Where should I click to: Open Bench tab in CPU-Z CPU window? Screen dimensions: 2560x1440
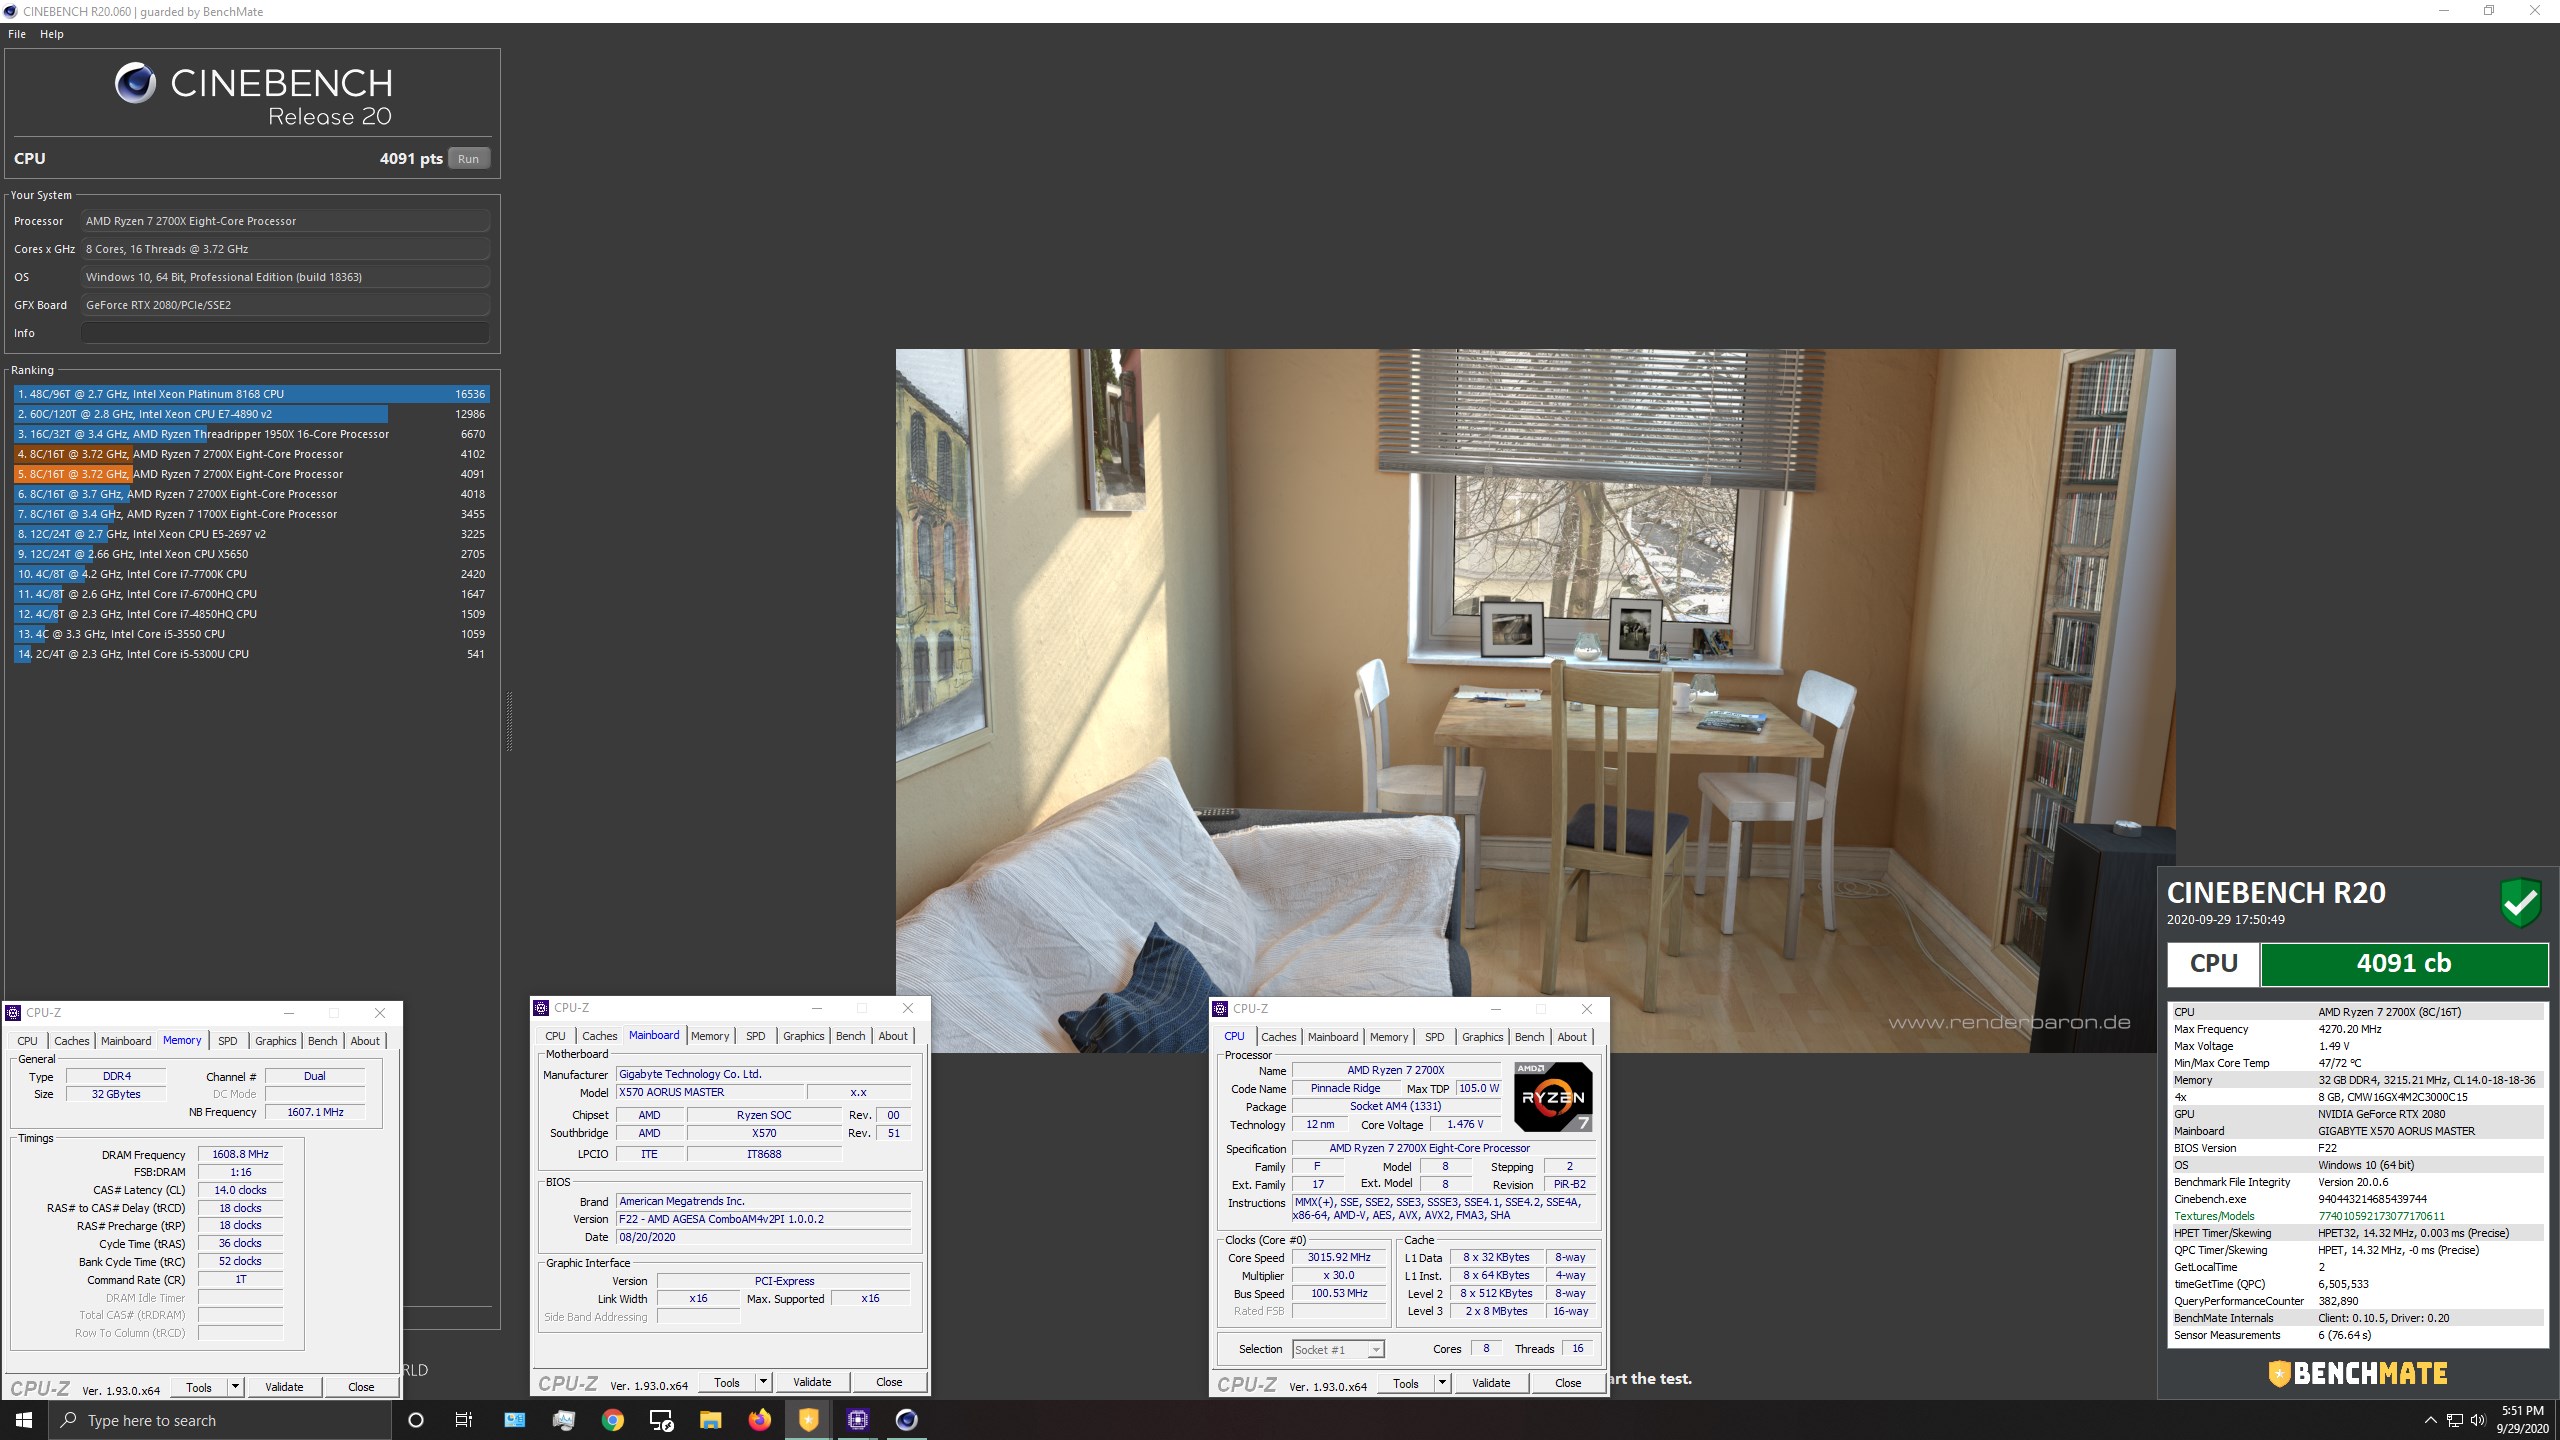click(1530, 1037)
